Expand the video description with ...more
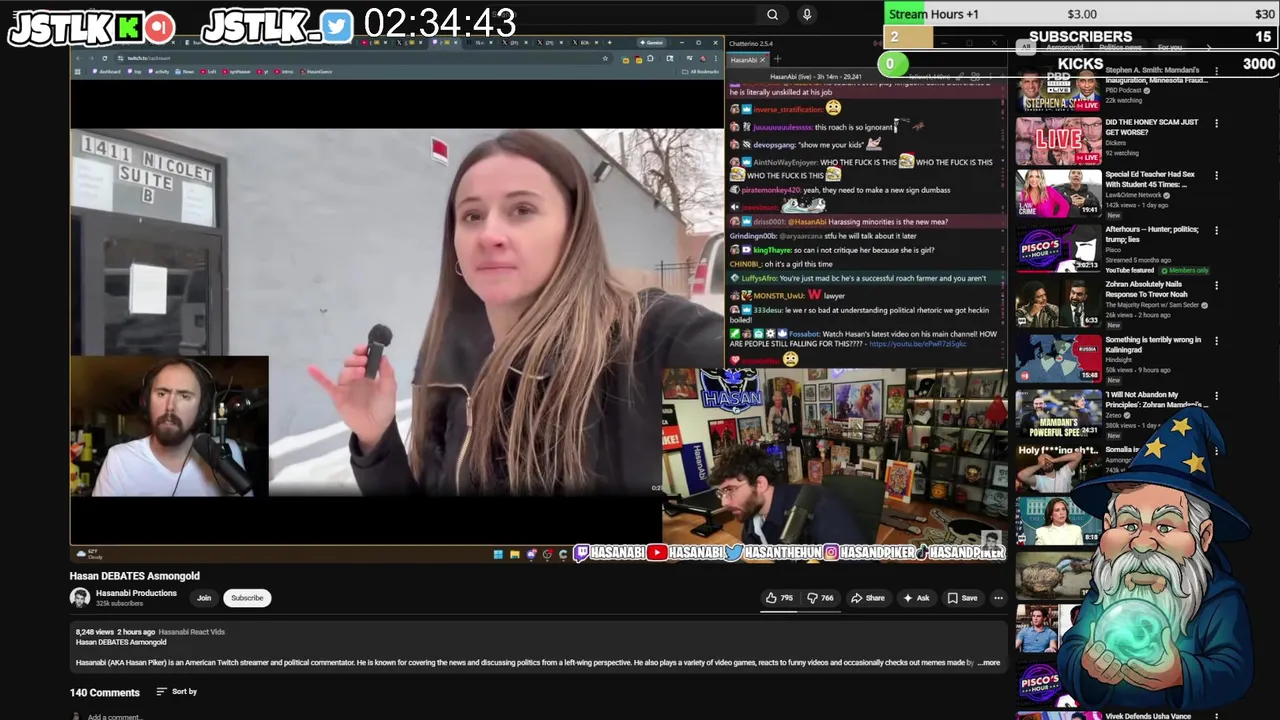Viewport: 1280px width, 720px height. point(989,662)
